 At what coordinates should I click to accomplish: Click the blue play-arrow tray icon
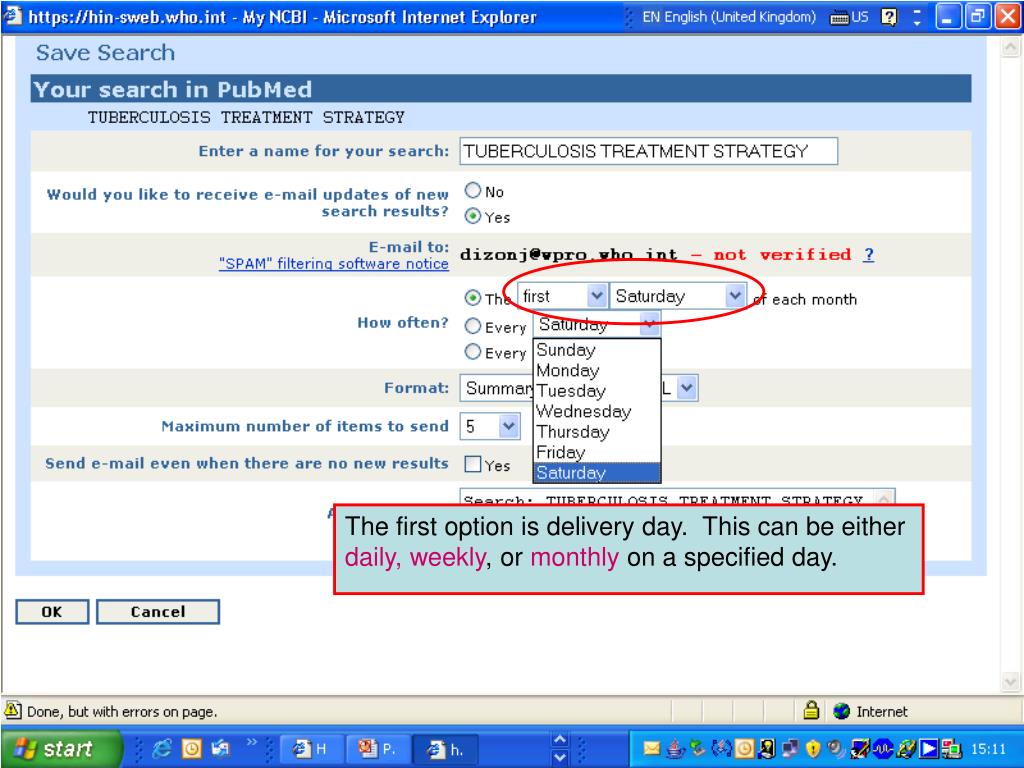(x=929, y=748)
